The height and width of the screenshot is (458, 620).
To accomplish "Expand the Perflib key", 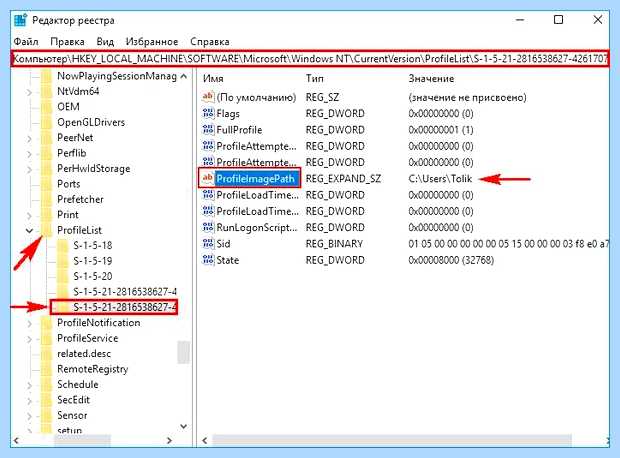I will click(29, 154).
